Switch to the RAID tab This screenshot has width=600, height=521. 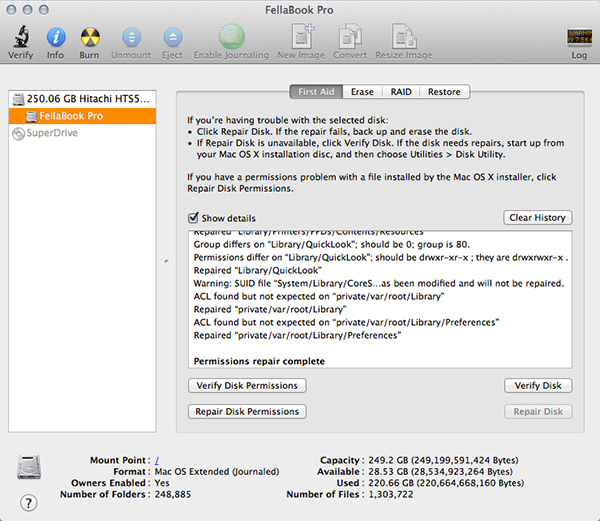coord(401,92)
